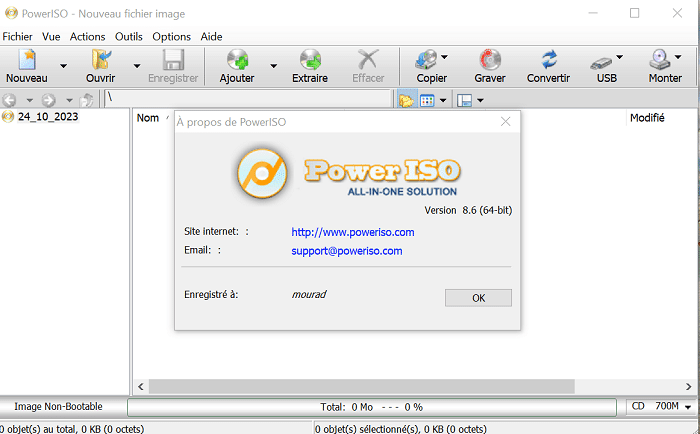
Task: Expand the dropdown arrow next to Nouveau
Action: 63,67
